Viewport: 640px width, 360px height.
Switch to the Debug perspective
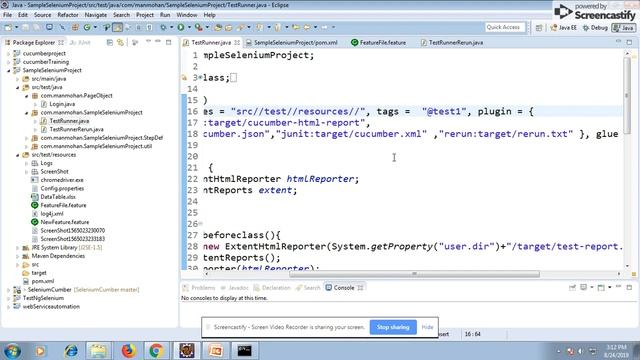pyautogui.click(x=596, y=28)
